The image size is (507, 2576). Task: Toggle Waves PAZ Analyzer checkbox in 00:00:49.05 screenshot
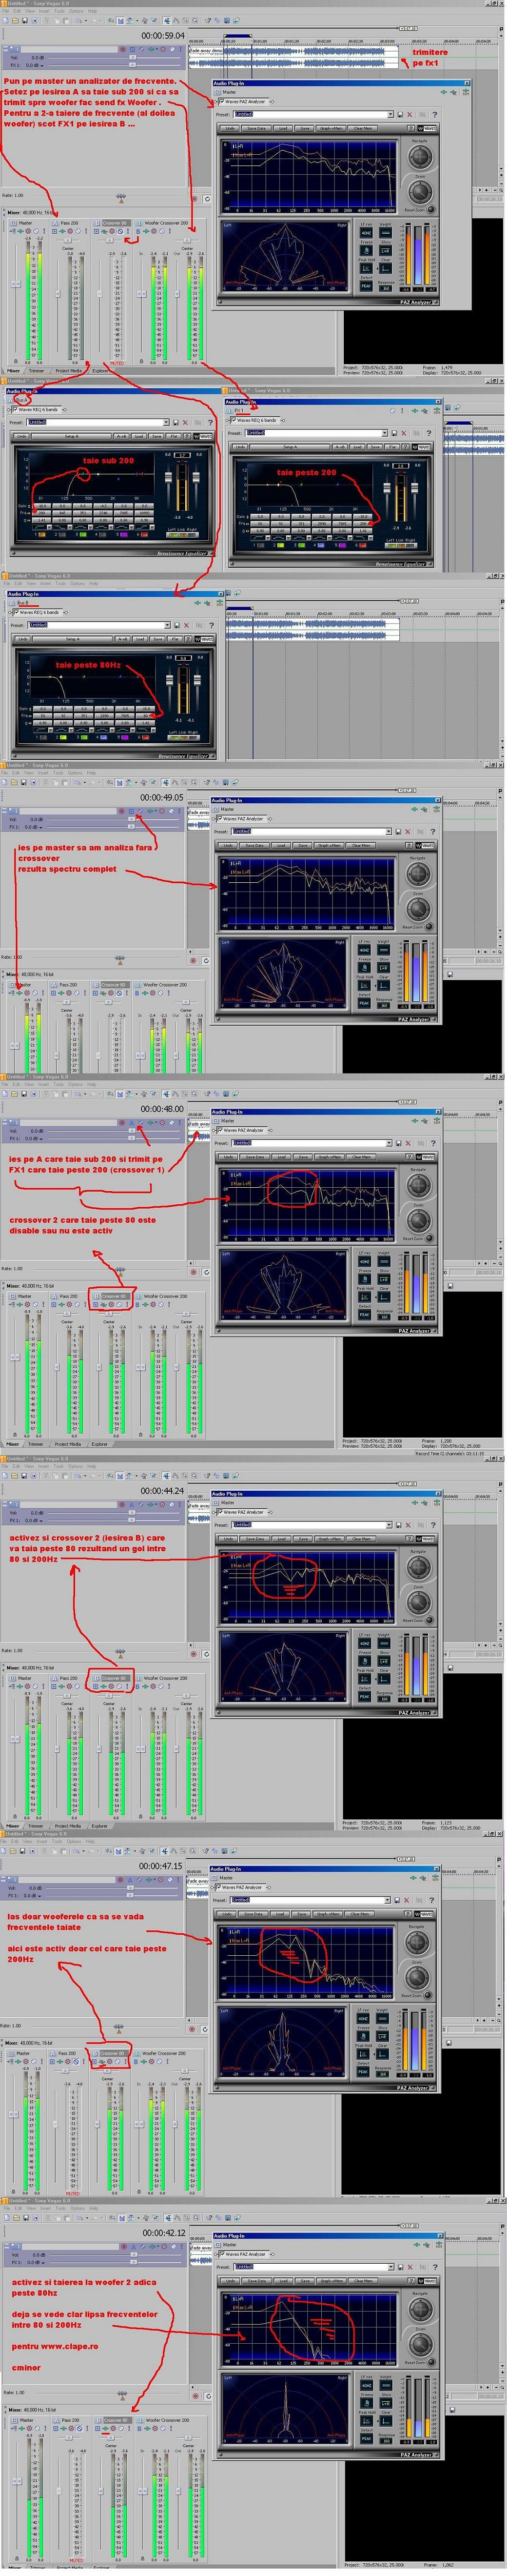click(220, 818)
